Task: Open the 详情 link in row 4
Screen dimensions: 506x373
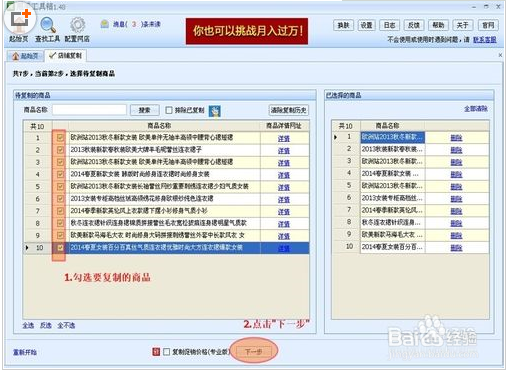Action: pos(284,175)
